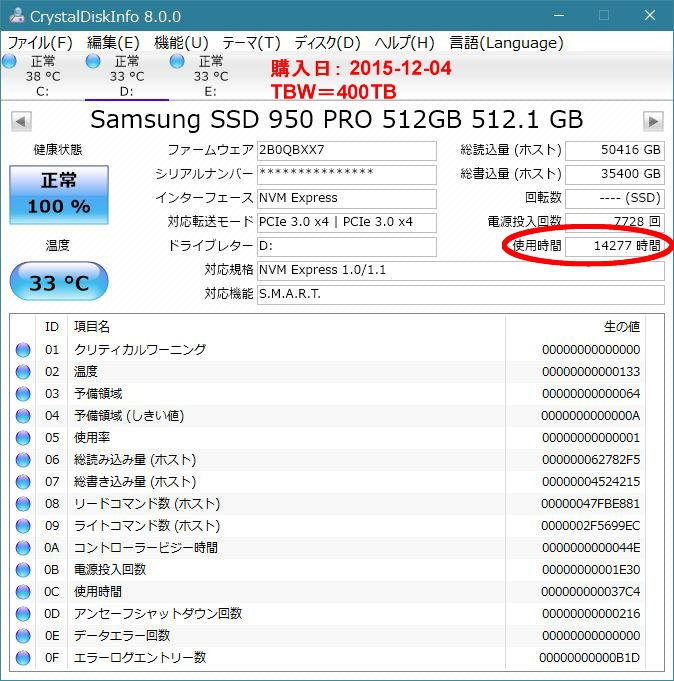The width and height of the screenshot is (674, 681).
Task: Click raw value 0000002F5699EC
Action: click(591, 526)
